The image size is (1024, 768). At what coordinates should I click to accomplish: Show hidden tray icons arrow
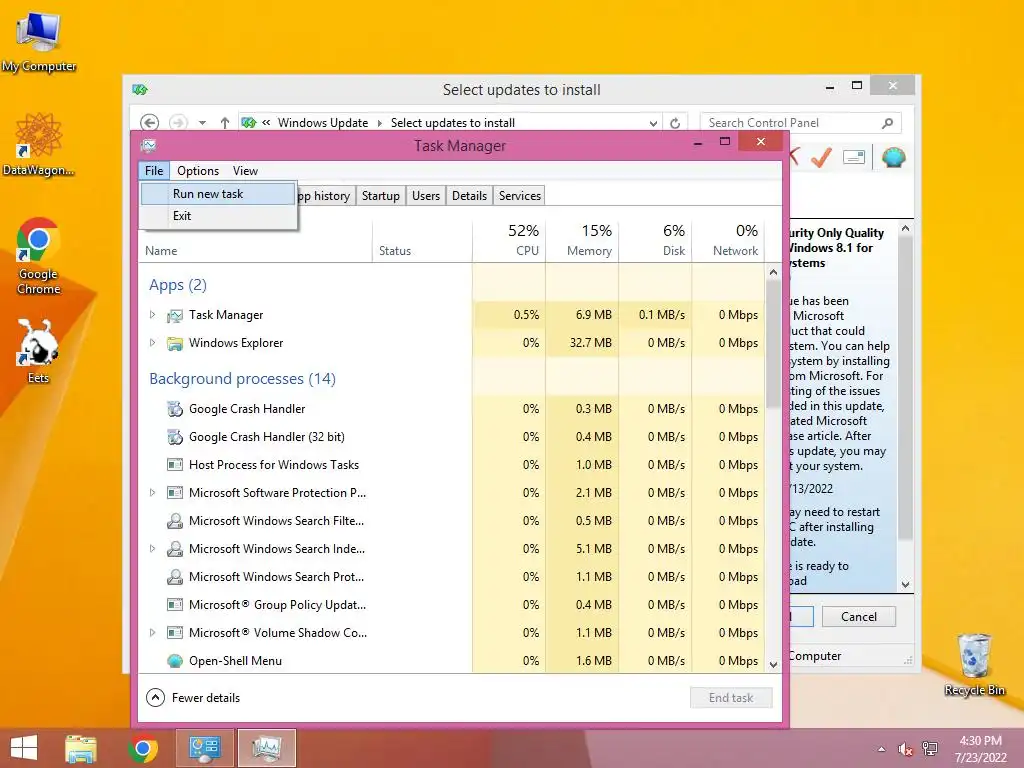coord(882,749)
